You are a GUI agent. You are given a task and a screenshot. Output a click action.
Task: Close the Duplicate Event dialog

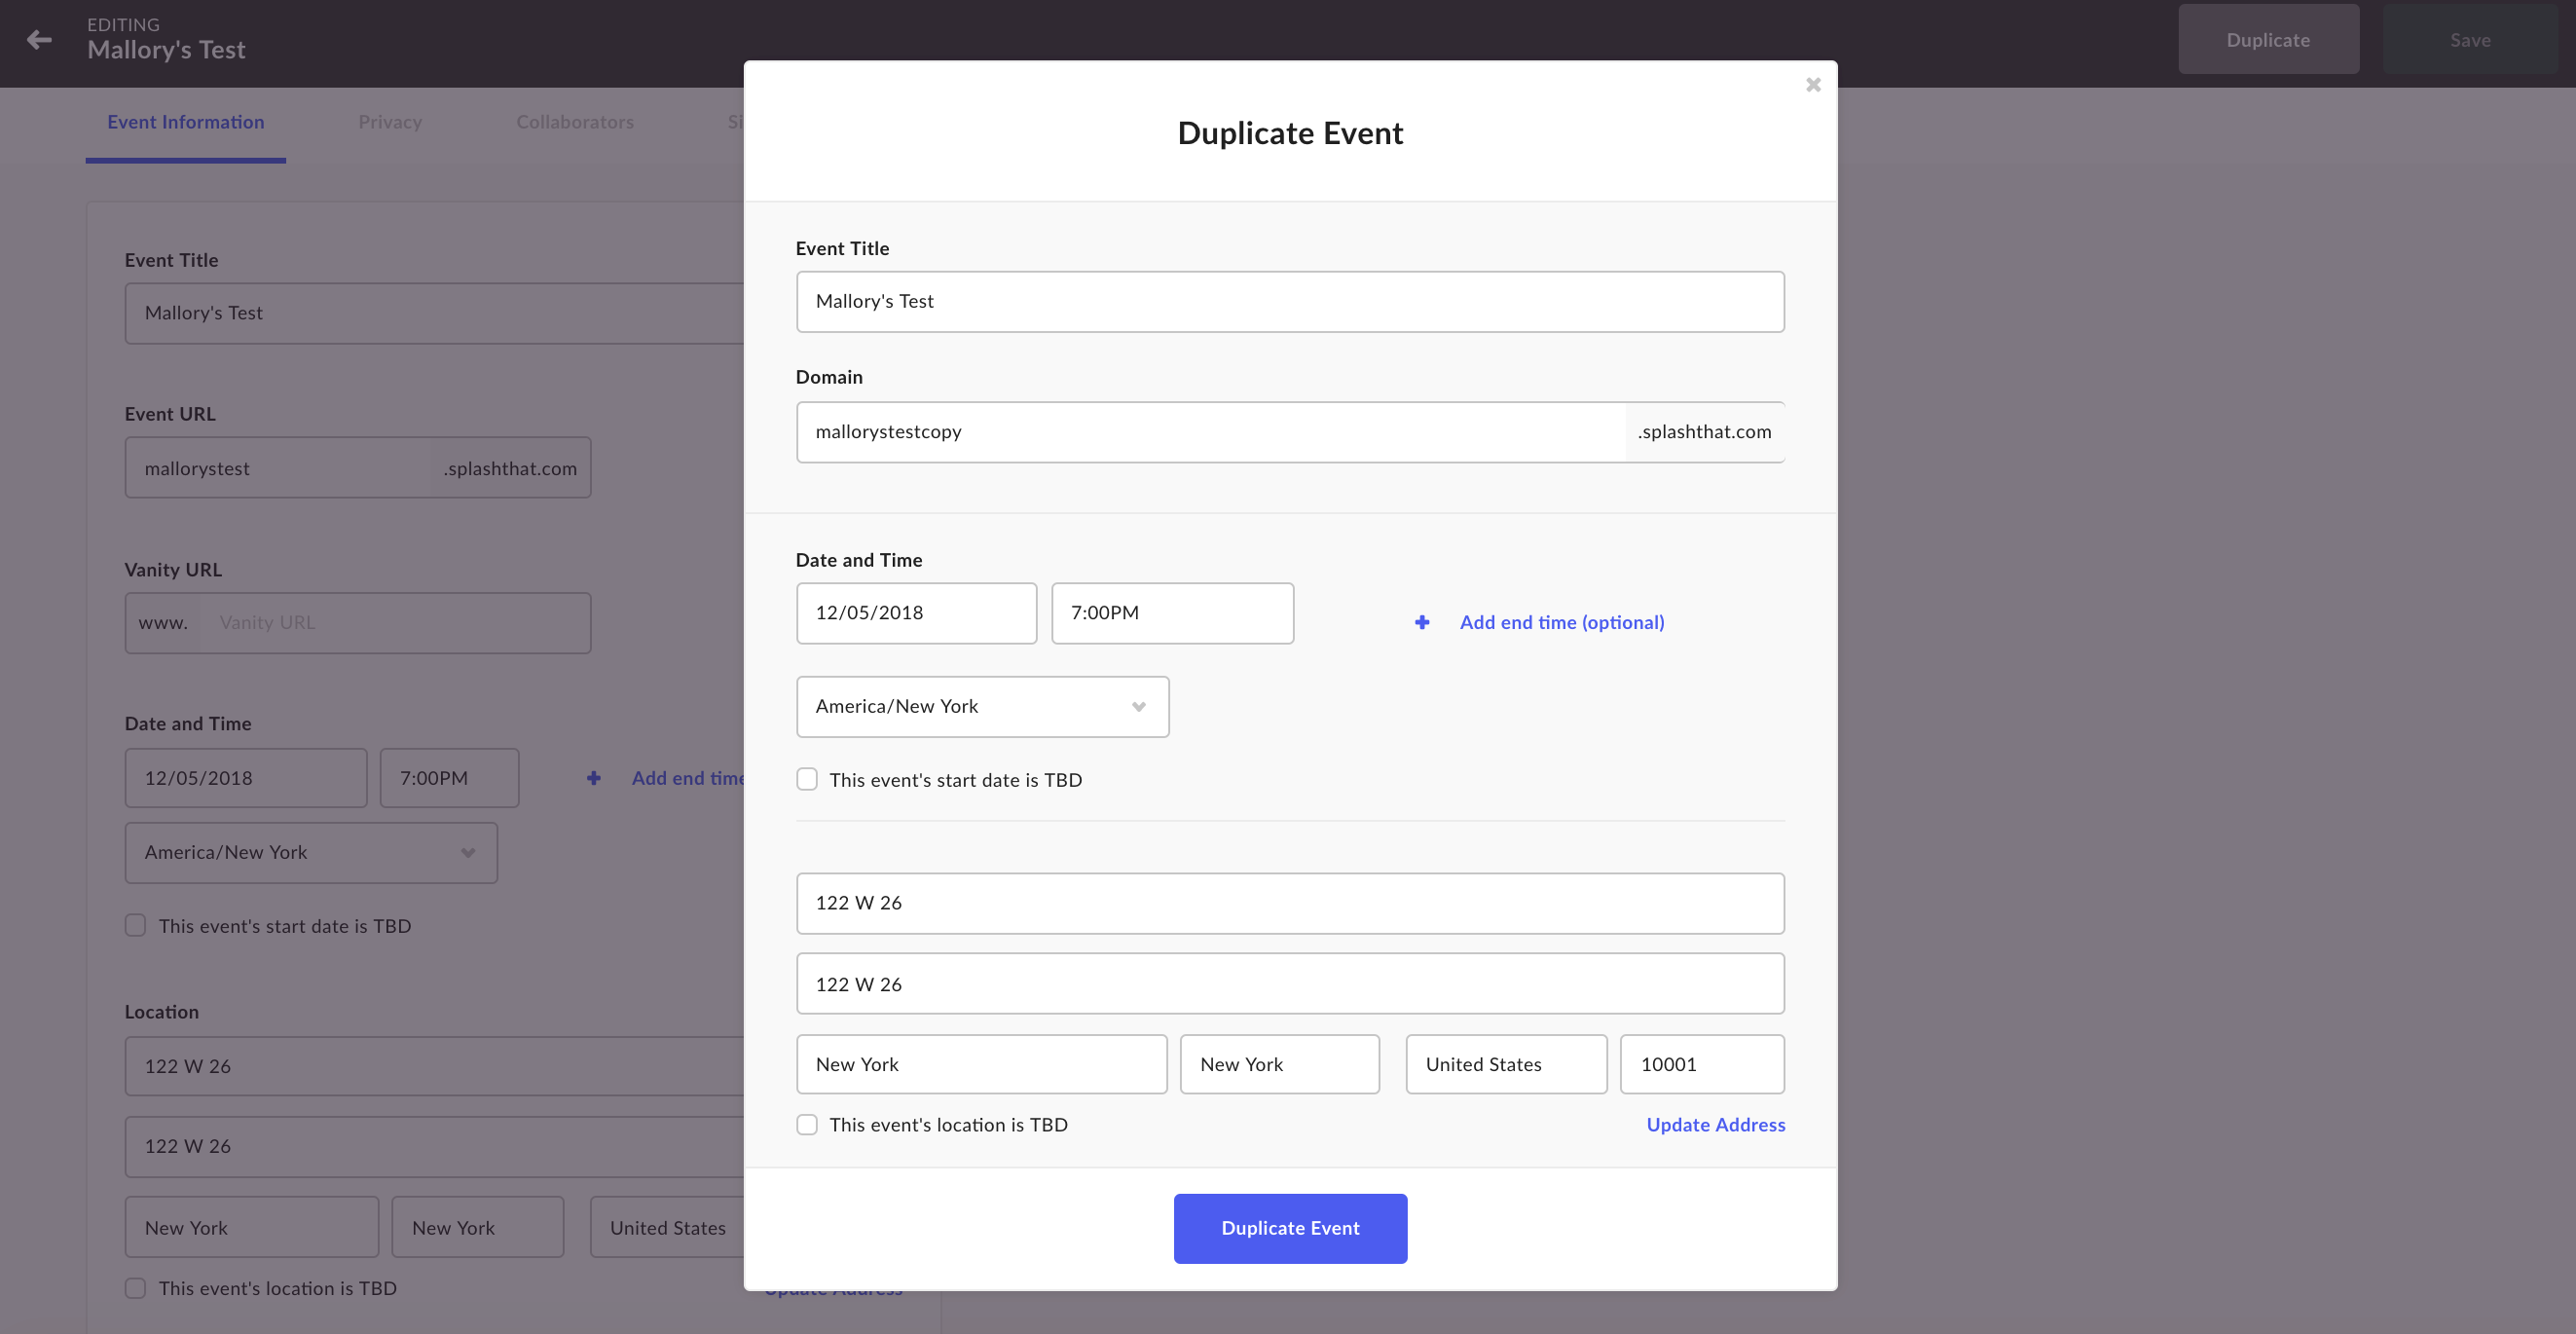[x=1812, y=85]
